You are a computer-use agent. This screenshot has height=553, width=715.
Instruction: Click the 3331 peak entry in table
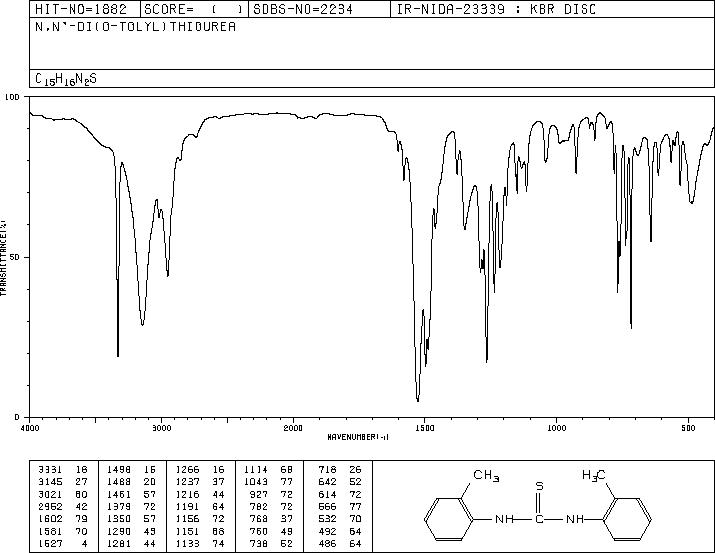[x=62, y=470]
